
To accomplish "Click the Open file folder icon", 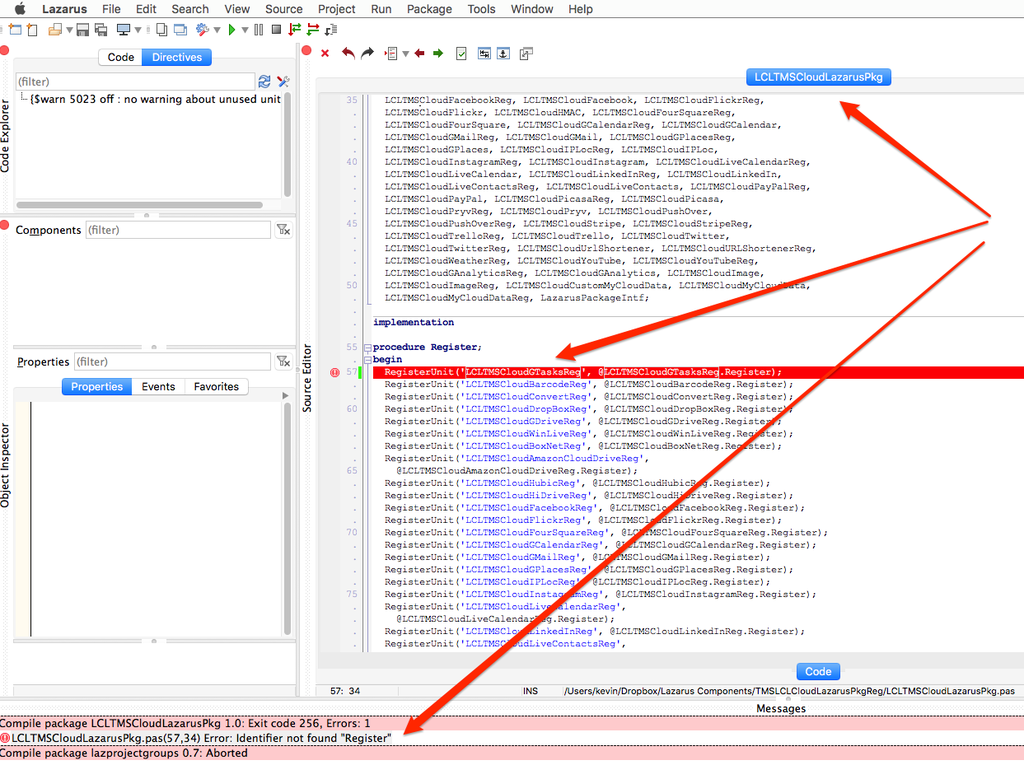I will point(55,29).
